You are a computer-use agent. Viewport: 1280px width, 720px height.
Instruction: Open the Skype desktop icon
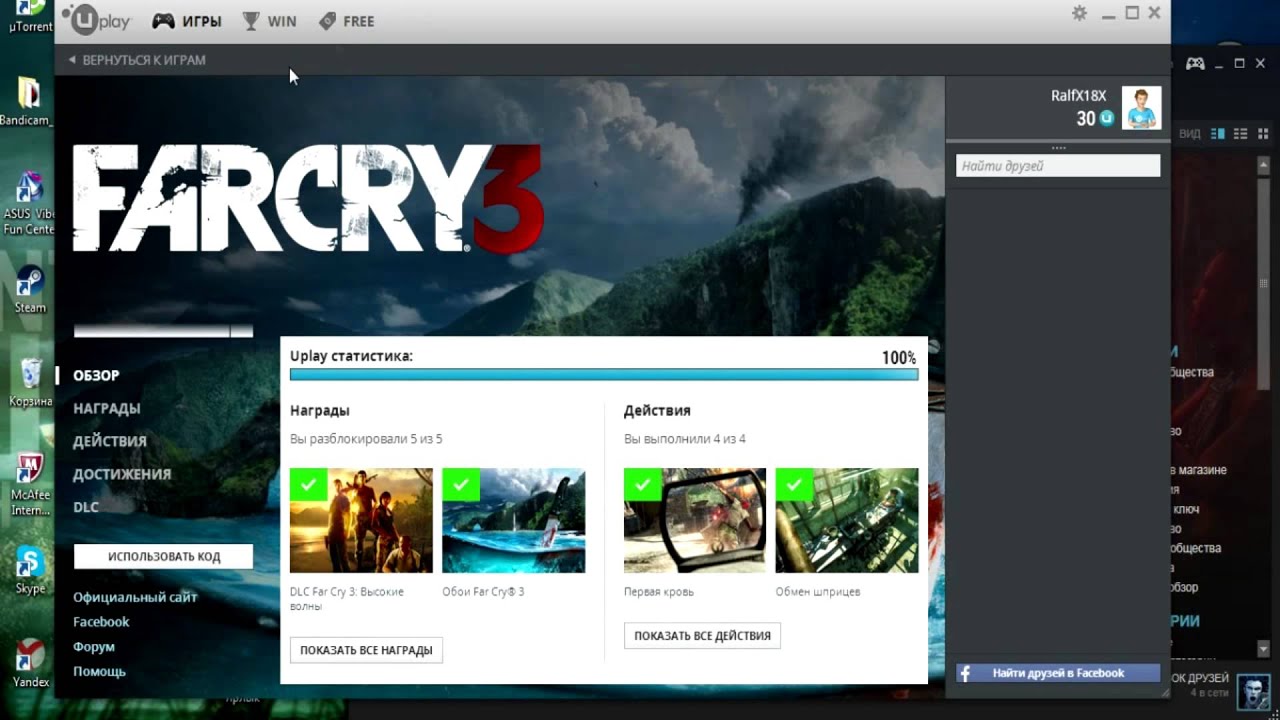click(30, 570)
